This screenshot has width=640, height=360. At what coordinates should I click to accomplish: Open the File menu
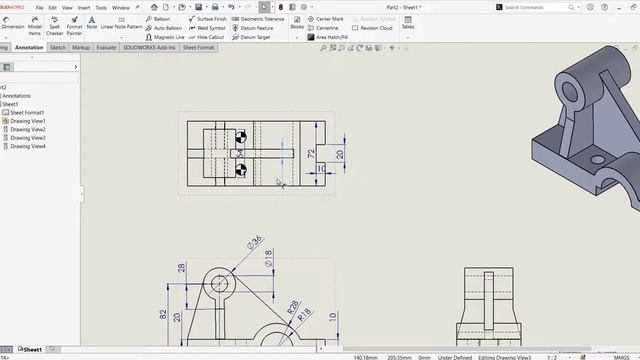click(39, 7)
